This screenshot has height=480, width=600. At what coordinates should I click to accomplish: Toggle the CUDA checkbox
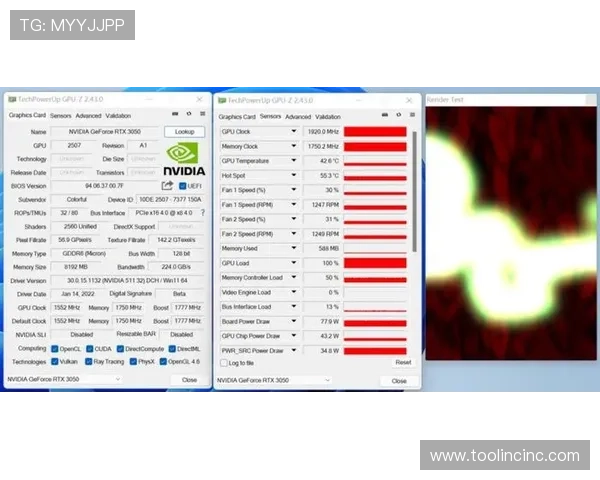pos(90,349)
